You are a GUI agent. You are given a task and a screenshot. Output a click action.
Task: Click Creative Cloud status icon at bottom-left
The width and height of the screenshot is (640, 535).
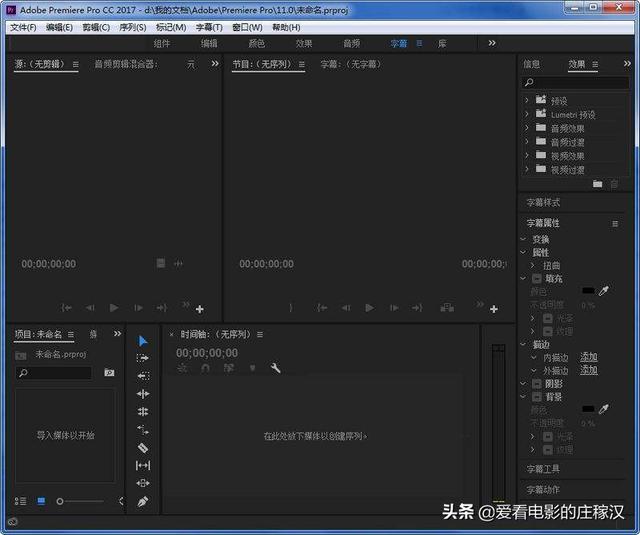13,522
